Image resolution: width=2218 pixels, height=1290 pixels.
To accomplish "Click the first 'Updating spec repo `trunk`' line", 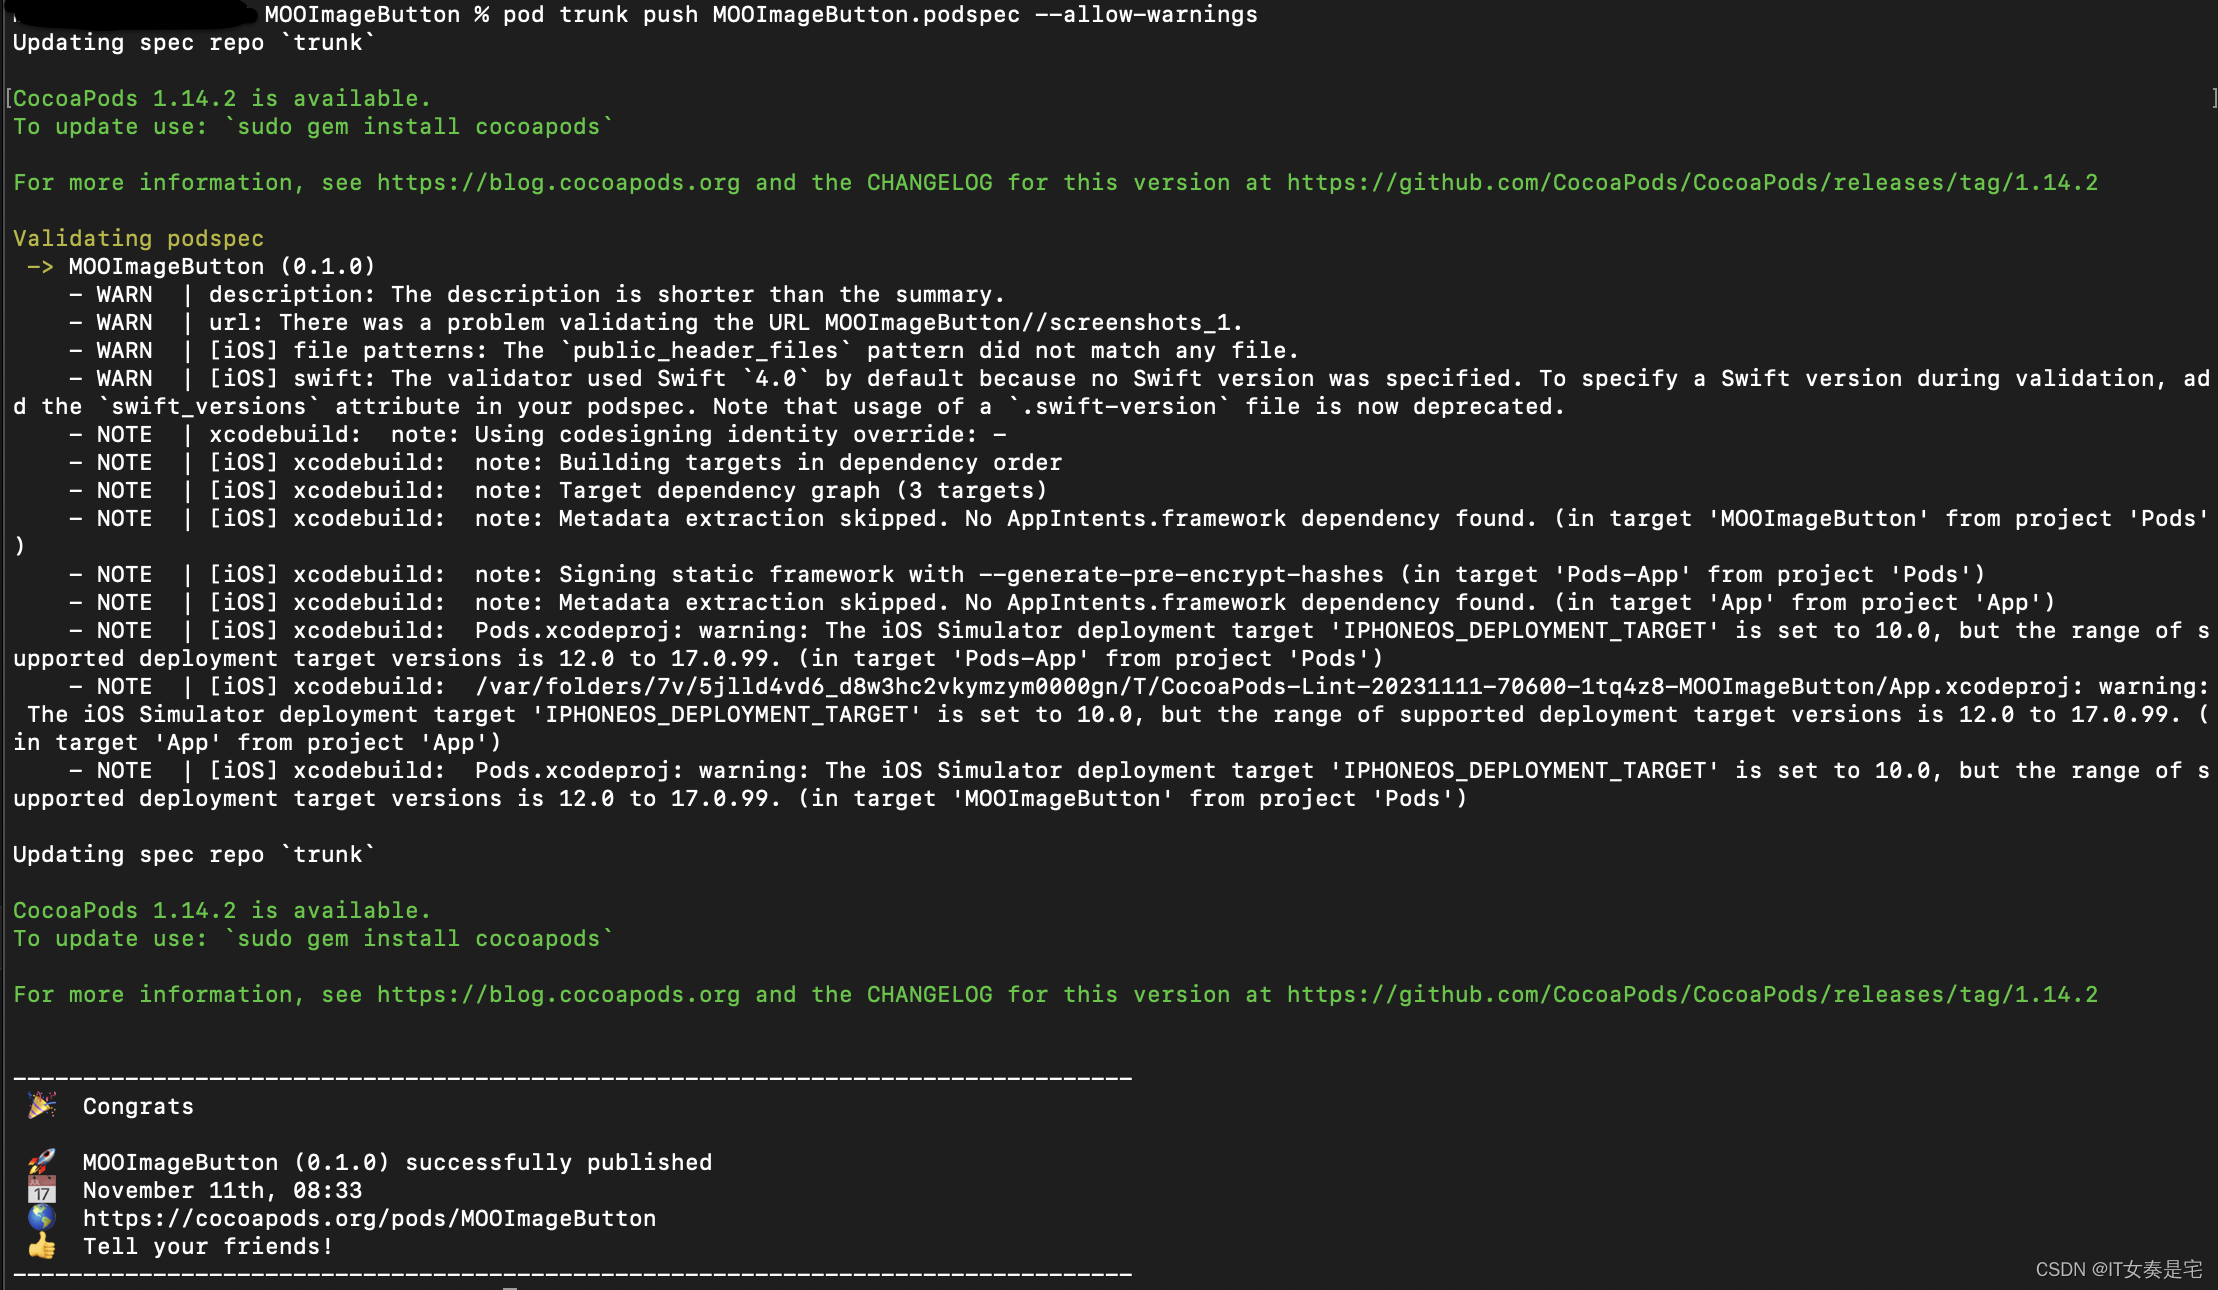I will pos(194,42).
